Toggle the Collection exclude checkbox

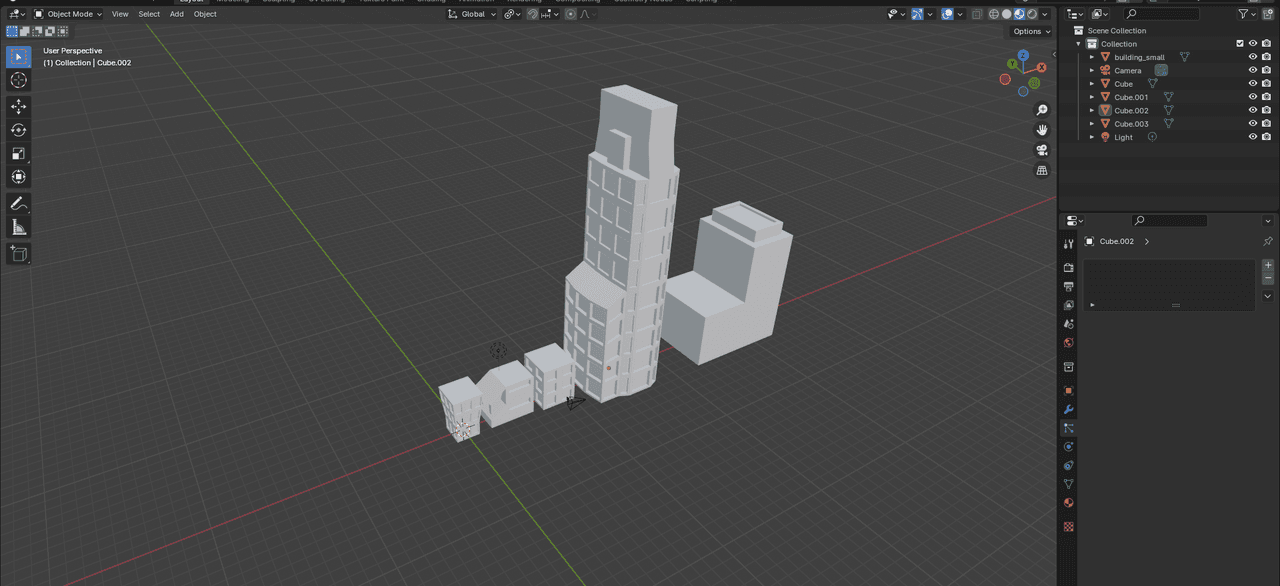tap(1240, 44)
